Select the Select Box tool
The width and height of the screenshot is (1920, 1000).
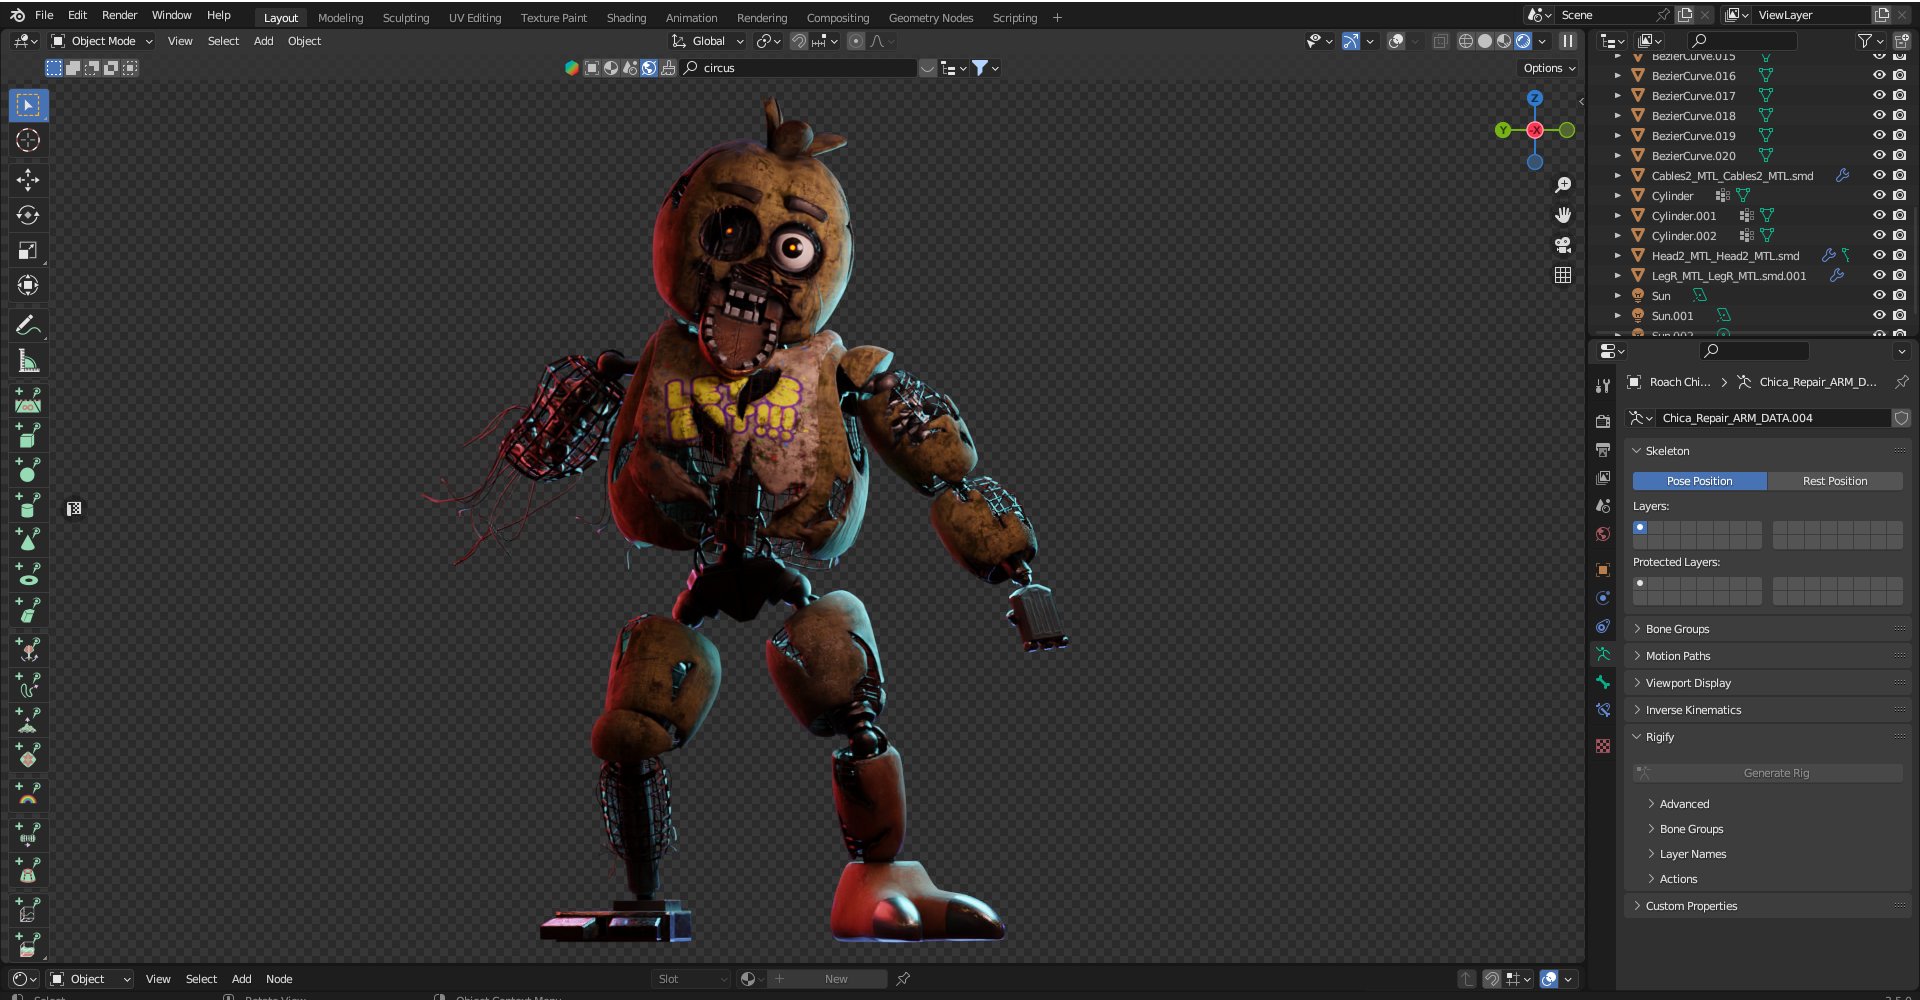28,105
